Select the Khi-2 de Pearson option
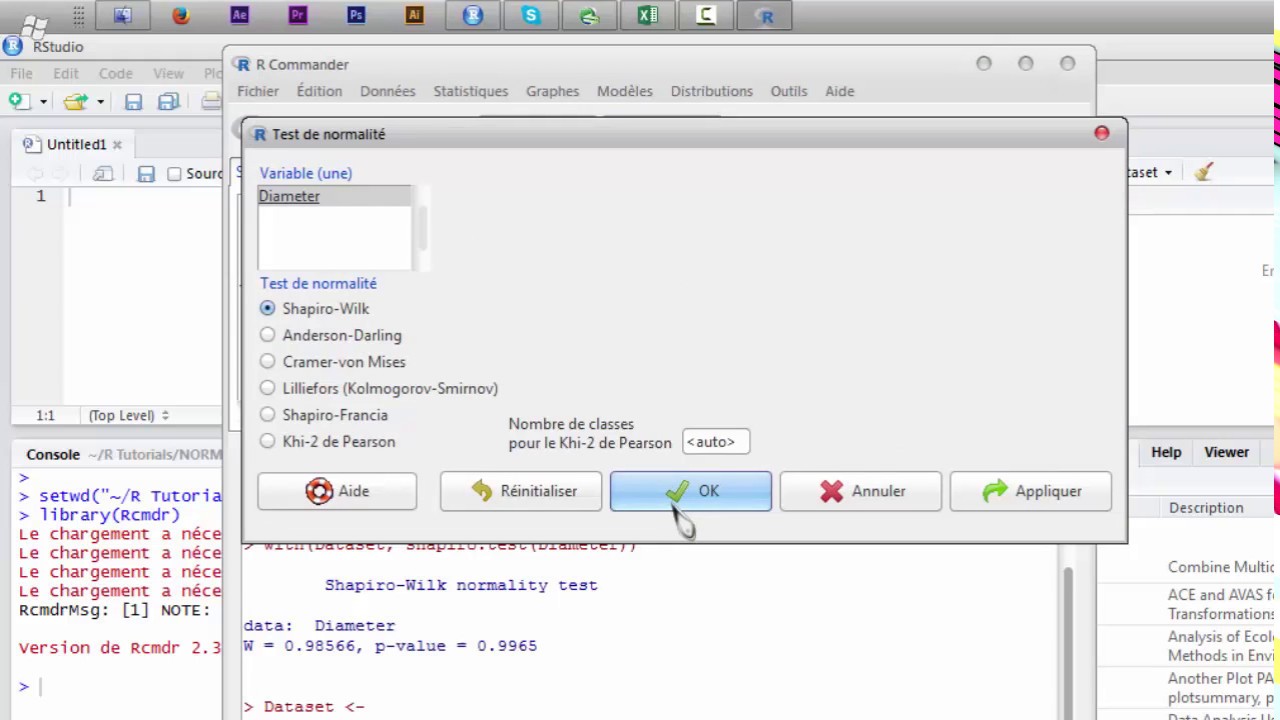 tap(267, 441)
